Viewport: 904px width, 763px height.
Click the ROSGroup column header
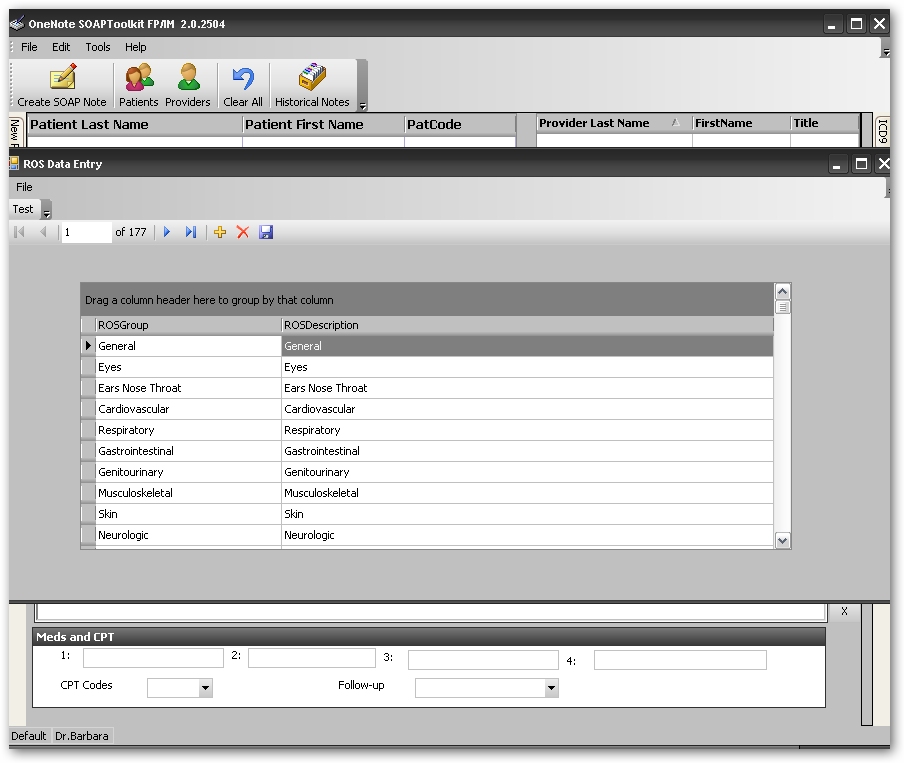[189, 325]
